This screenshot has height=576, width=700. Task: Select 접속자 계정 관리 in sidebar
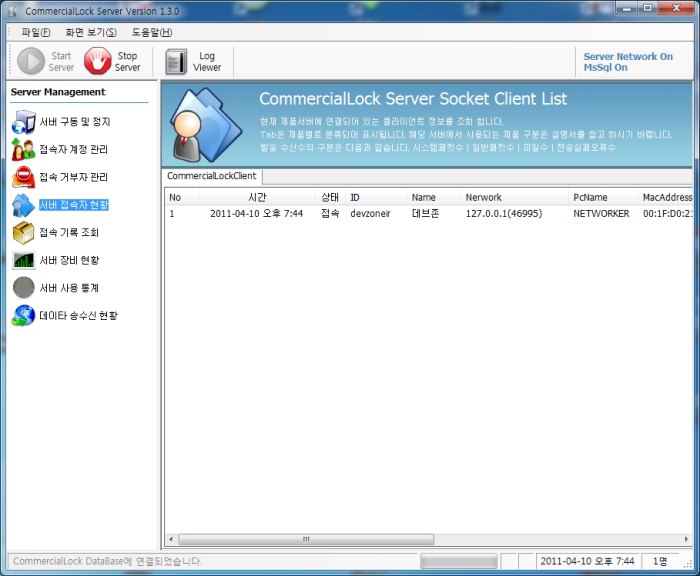pos(74,150)
